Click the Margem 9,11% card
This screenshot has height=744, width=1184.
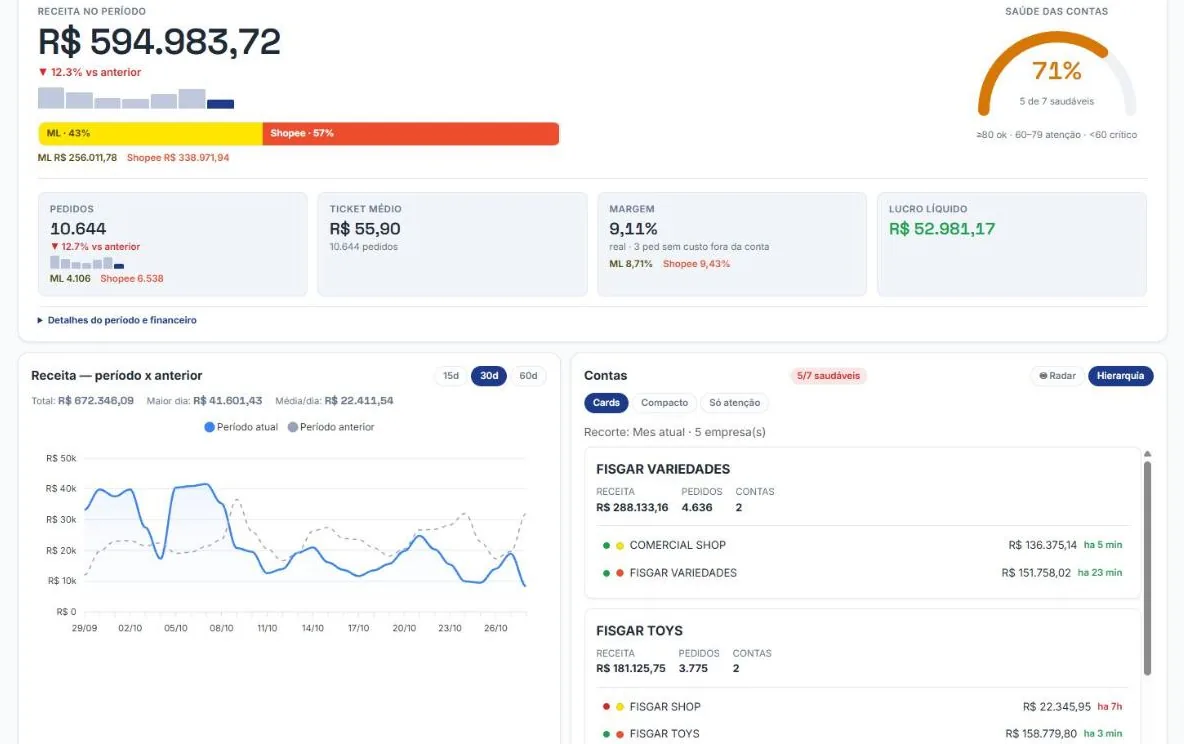tap(732, 244)
